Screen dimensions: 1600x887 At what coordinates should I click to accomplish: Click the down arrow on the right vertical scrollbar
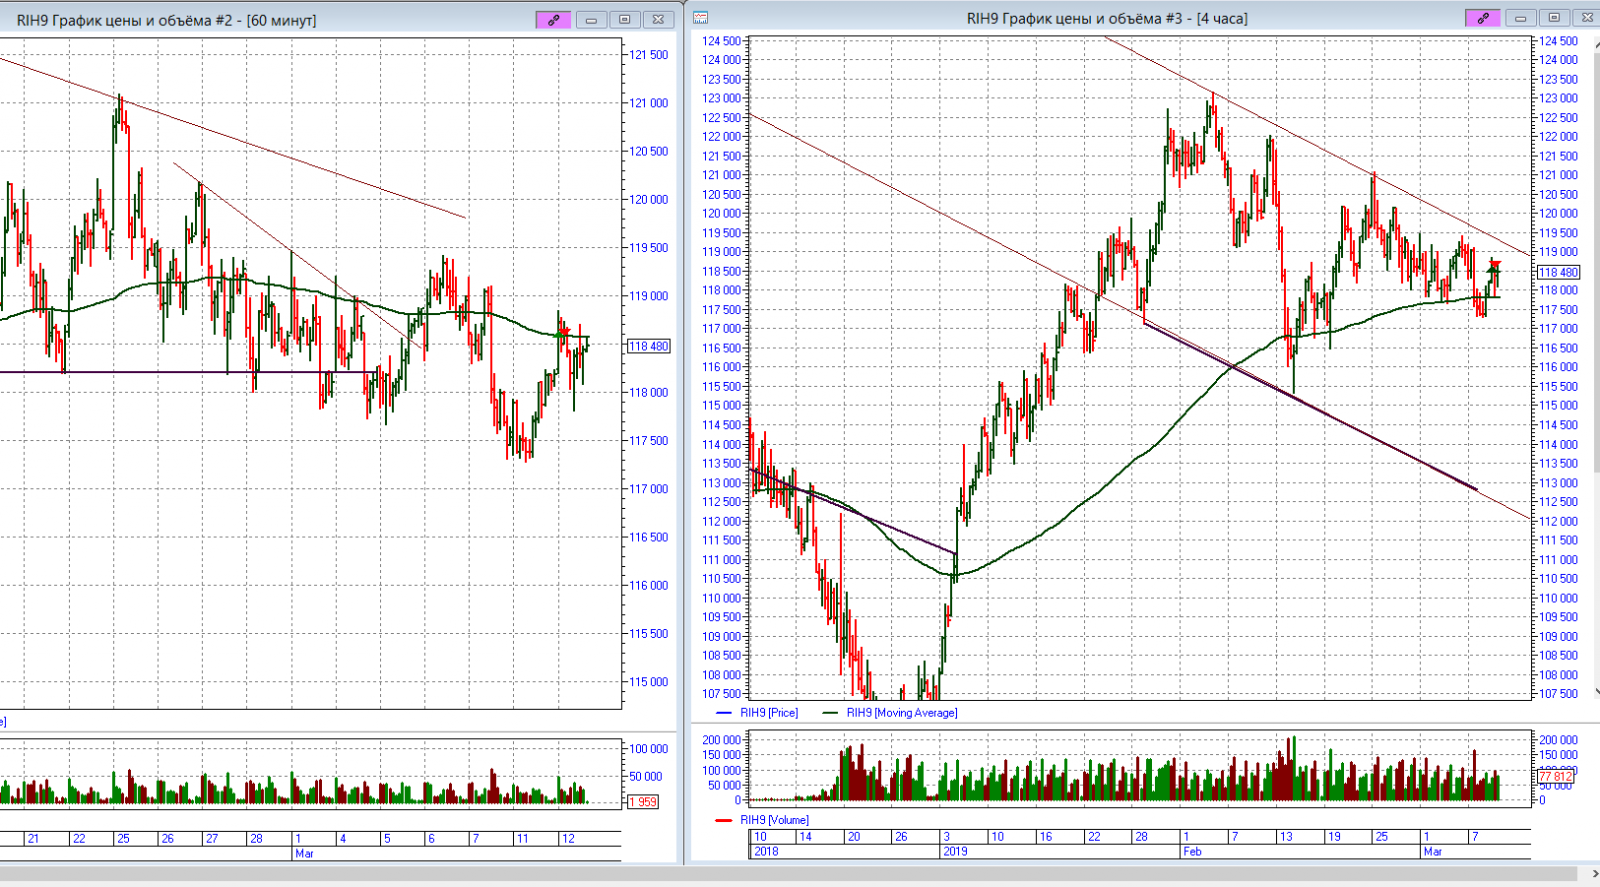coord(1595,691)
